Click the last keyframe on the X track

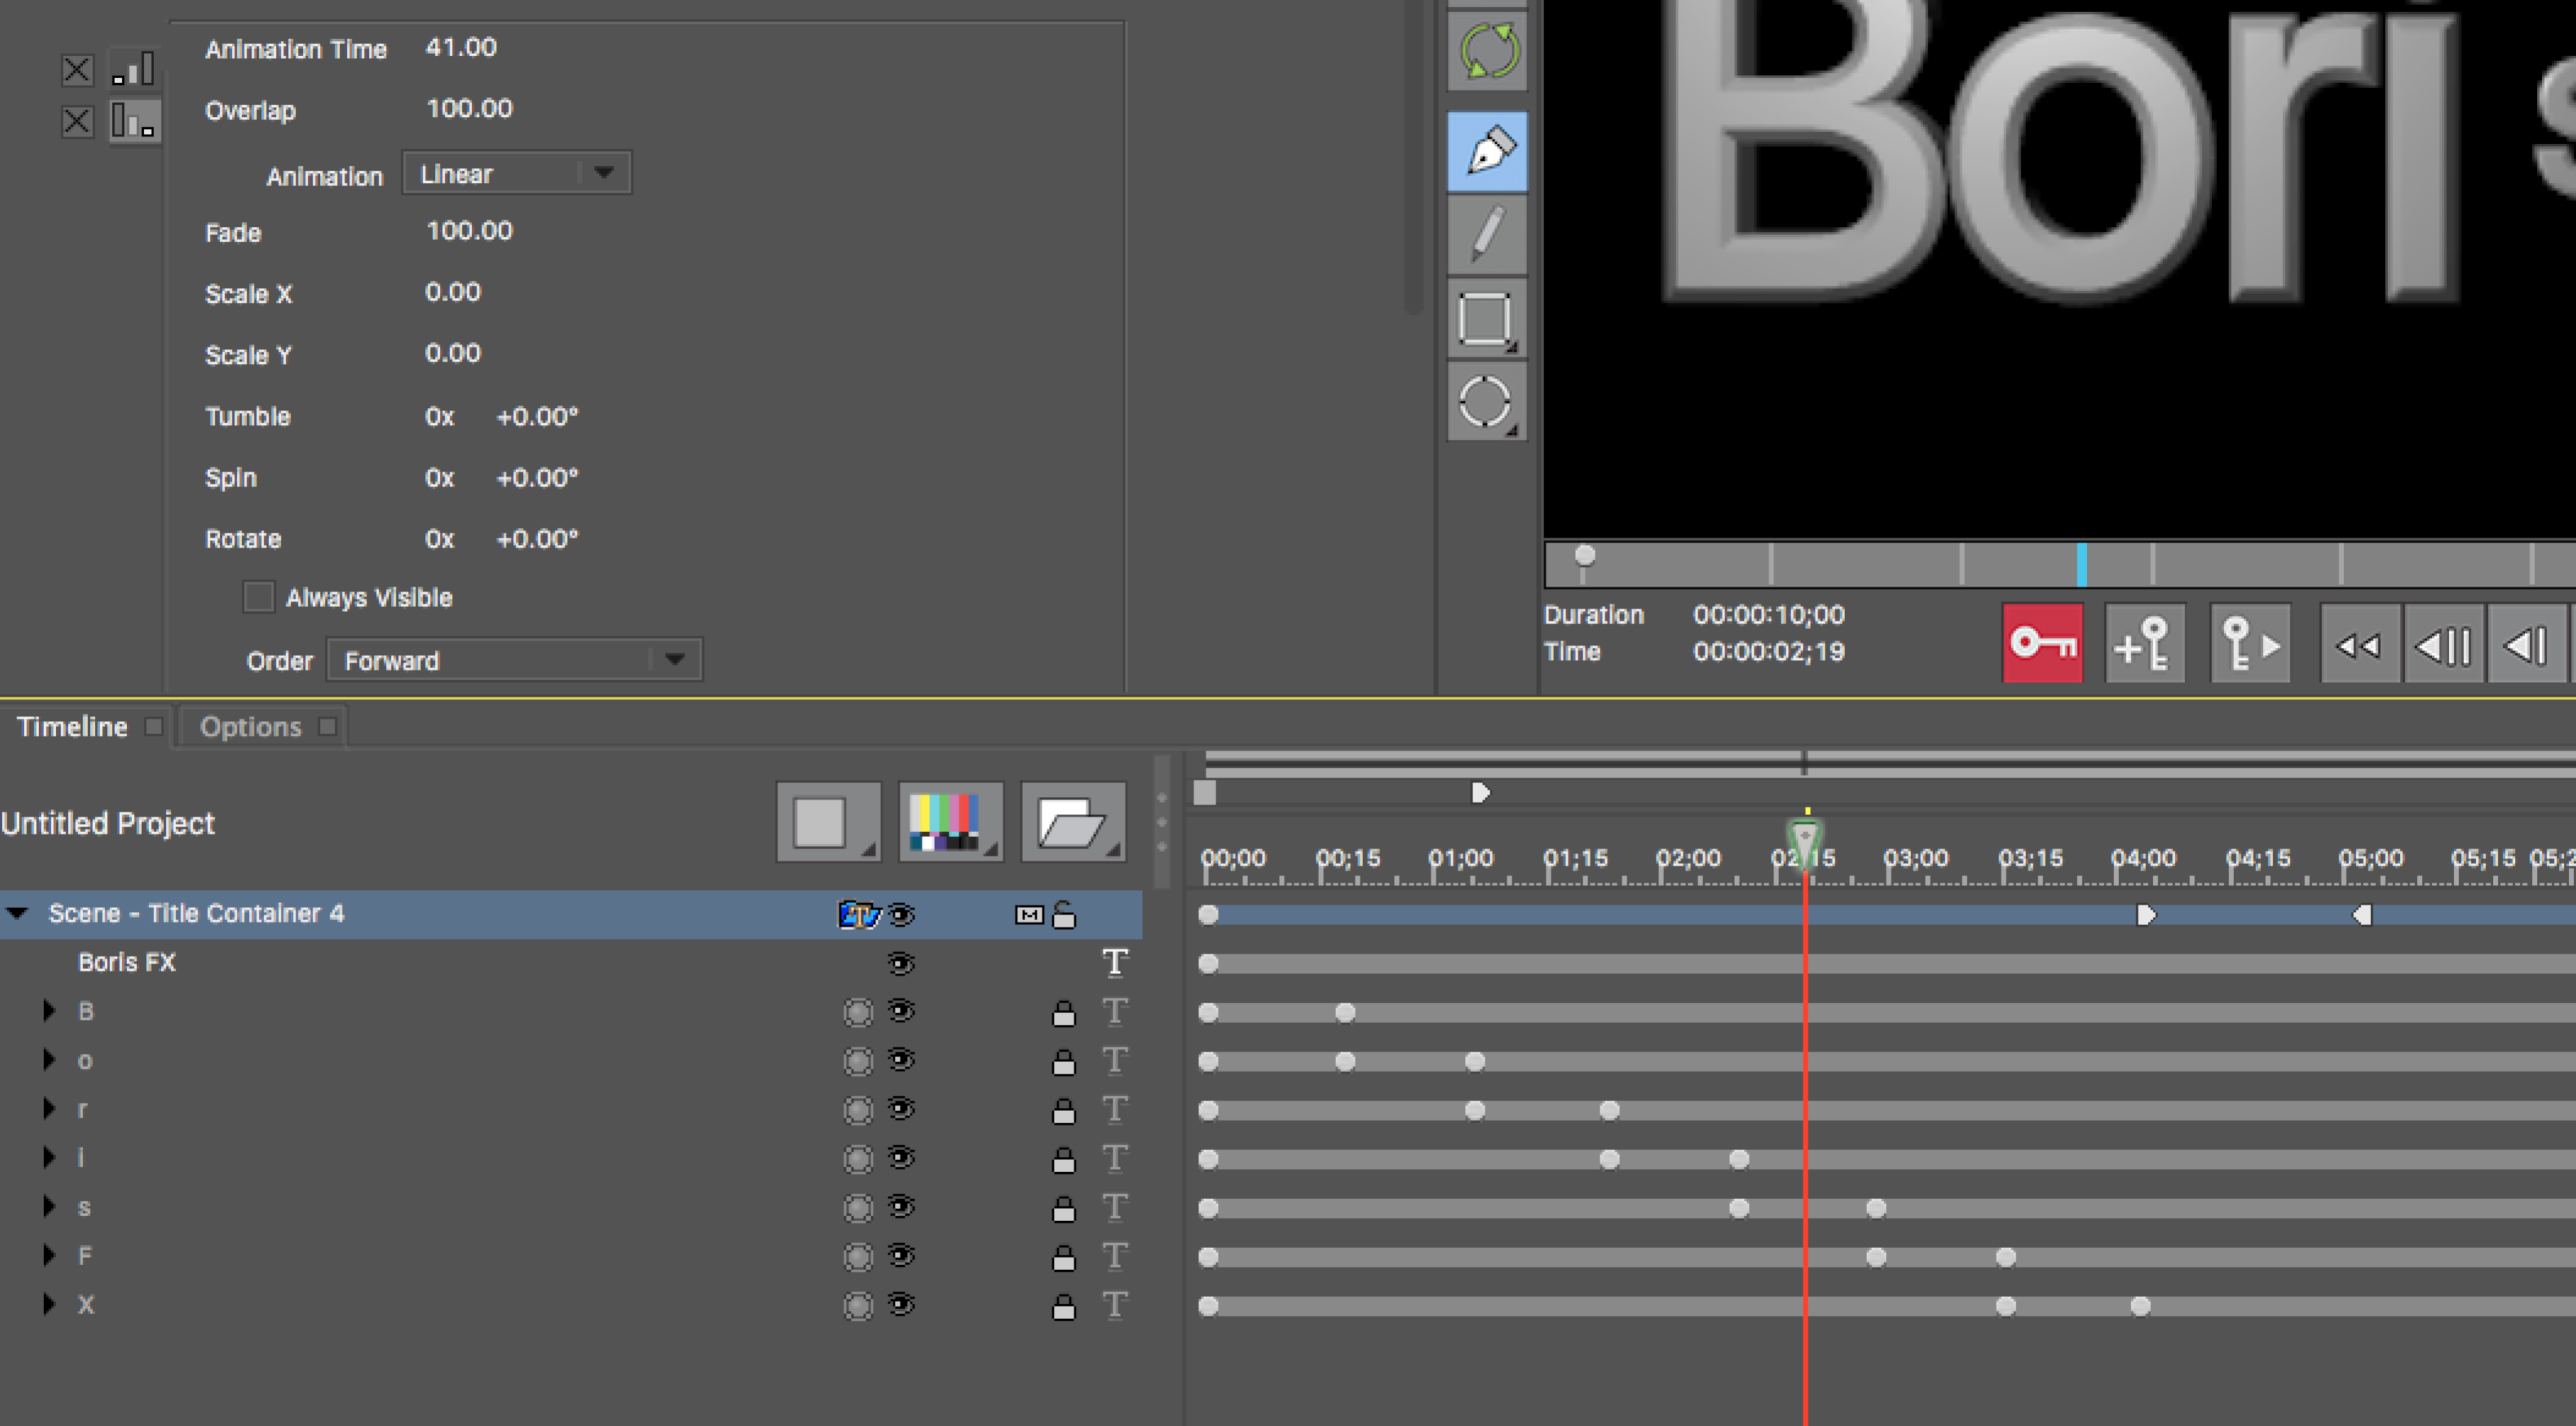tap(2140, 1306)
